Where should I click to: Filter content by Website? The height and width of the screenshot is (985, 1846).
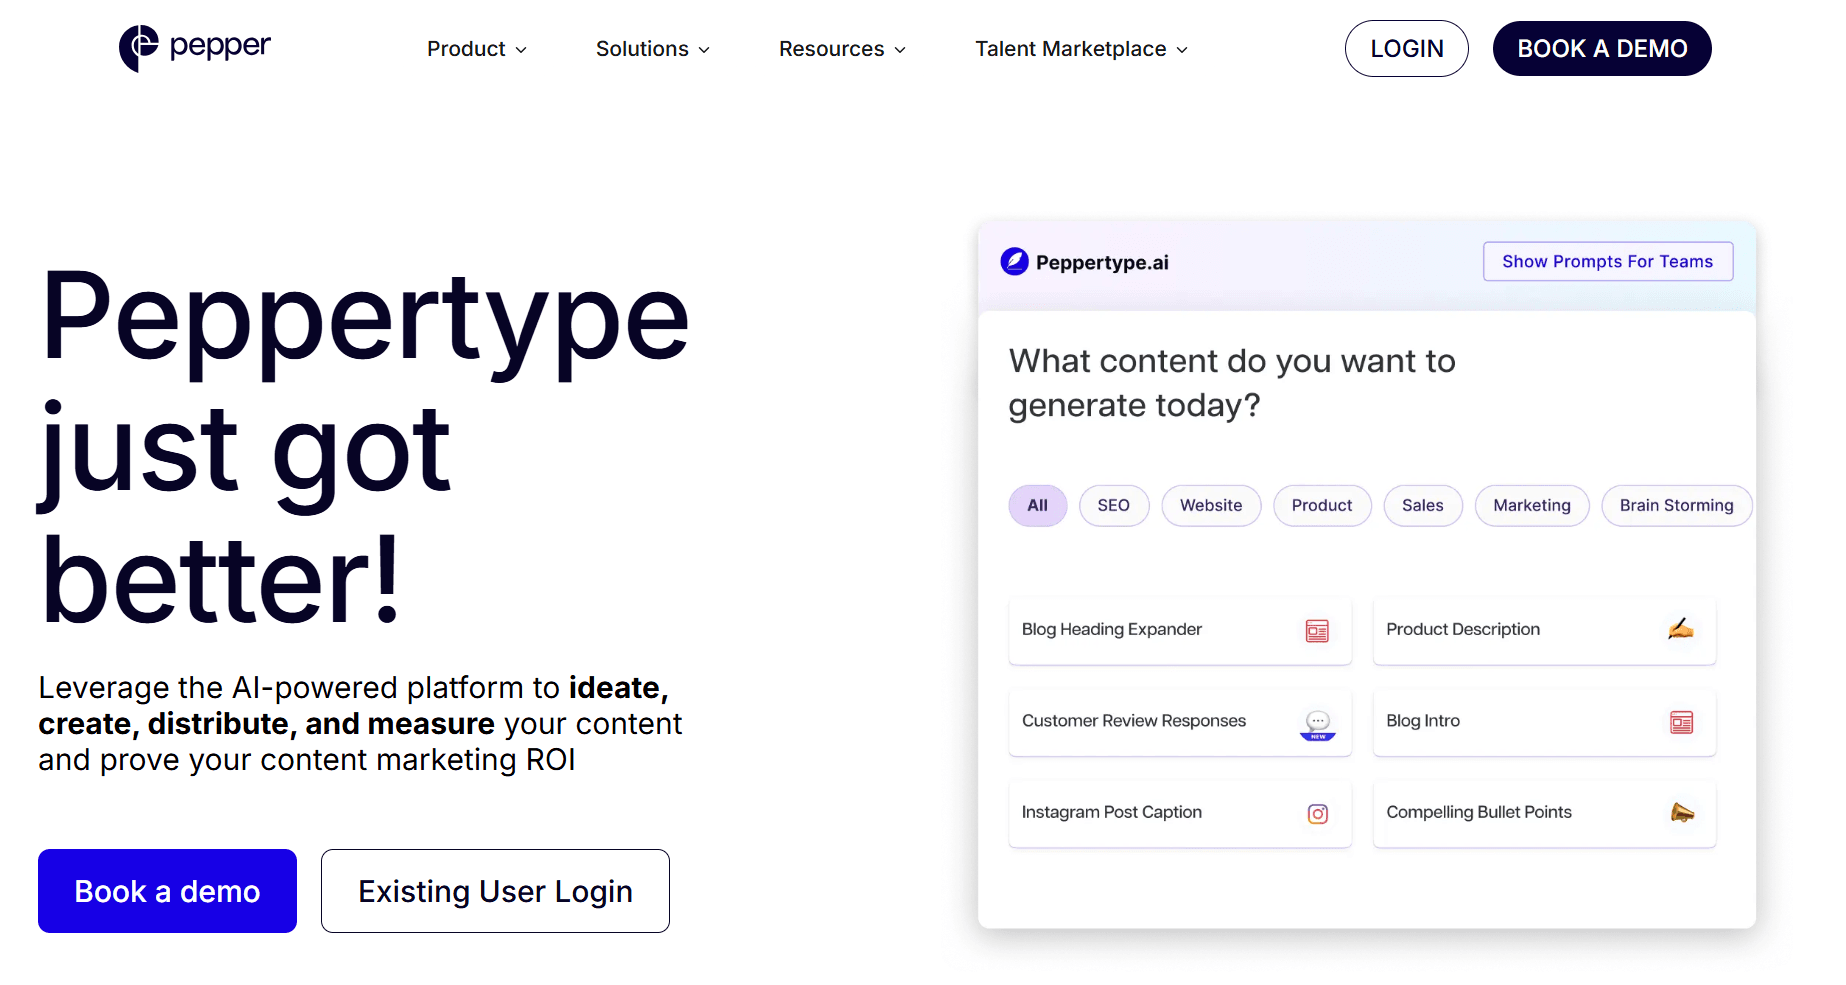point(1211,506)
